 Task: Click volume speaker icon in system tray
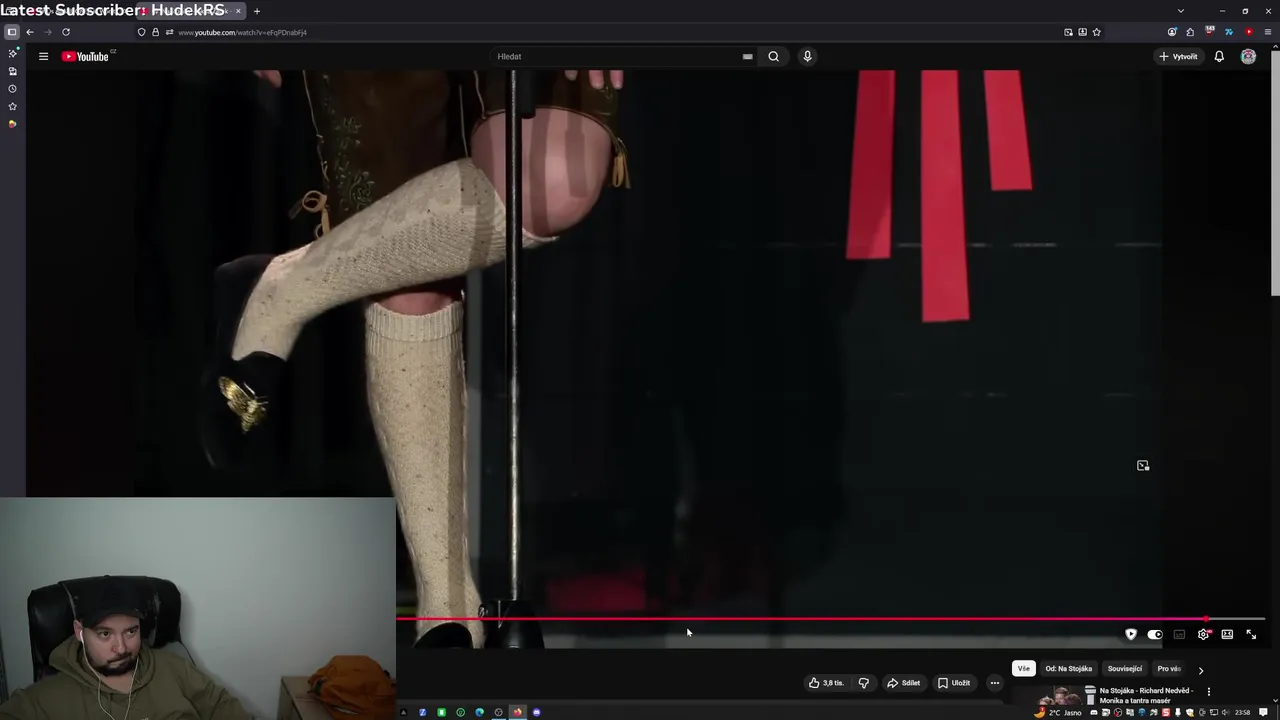1225,713
